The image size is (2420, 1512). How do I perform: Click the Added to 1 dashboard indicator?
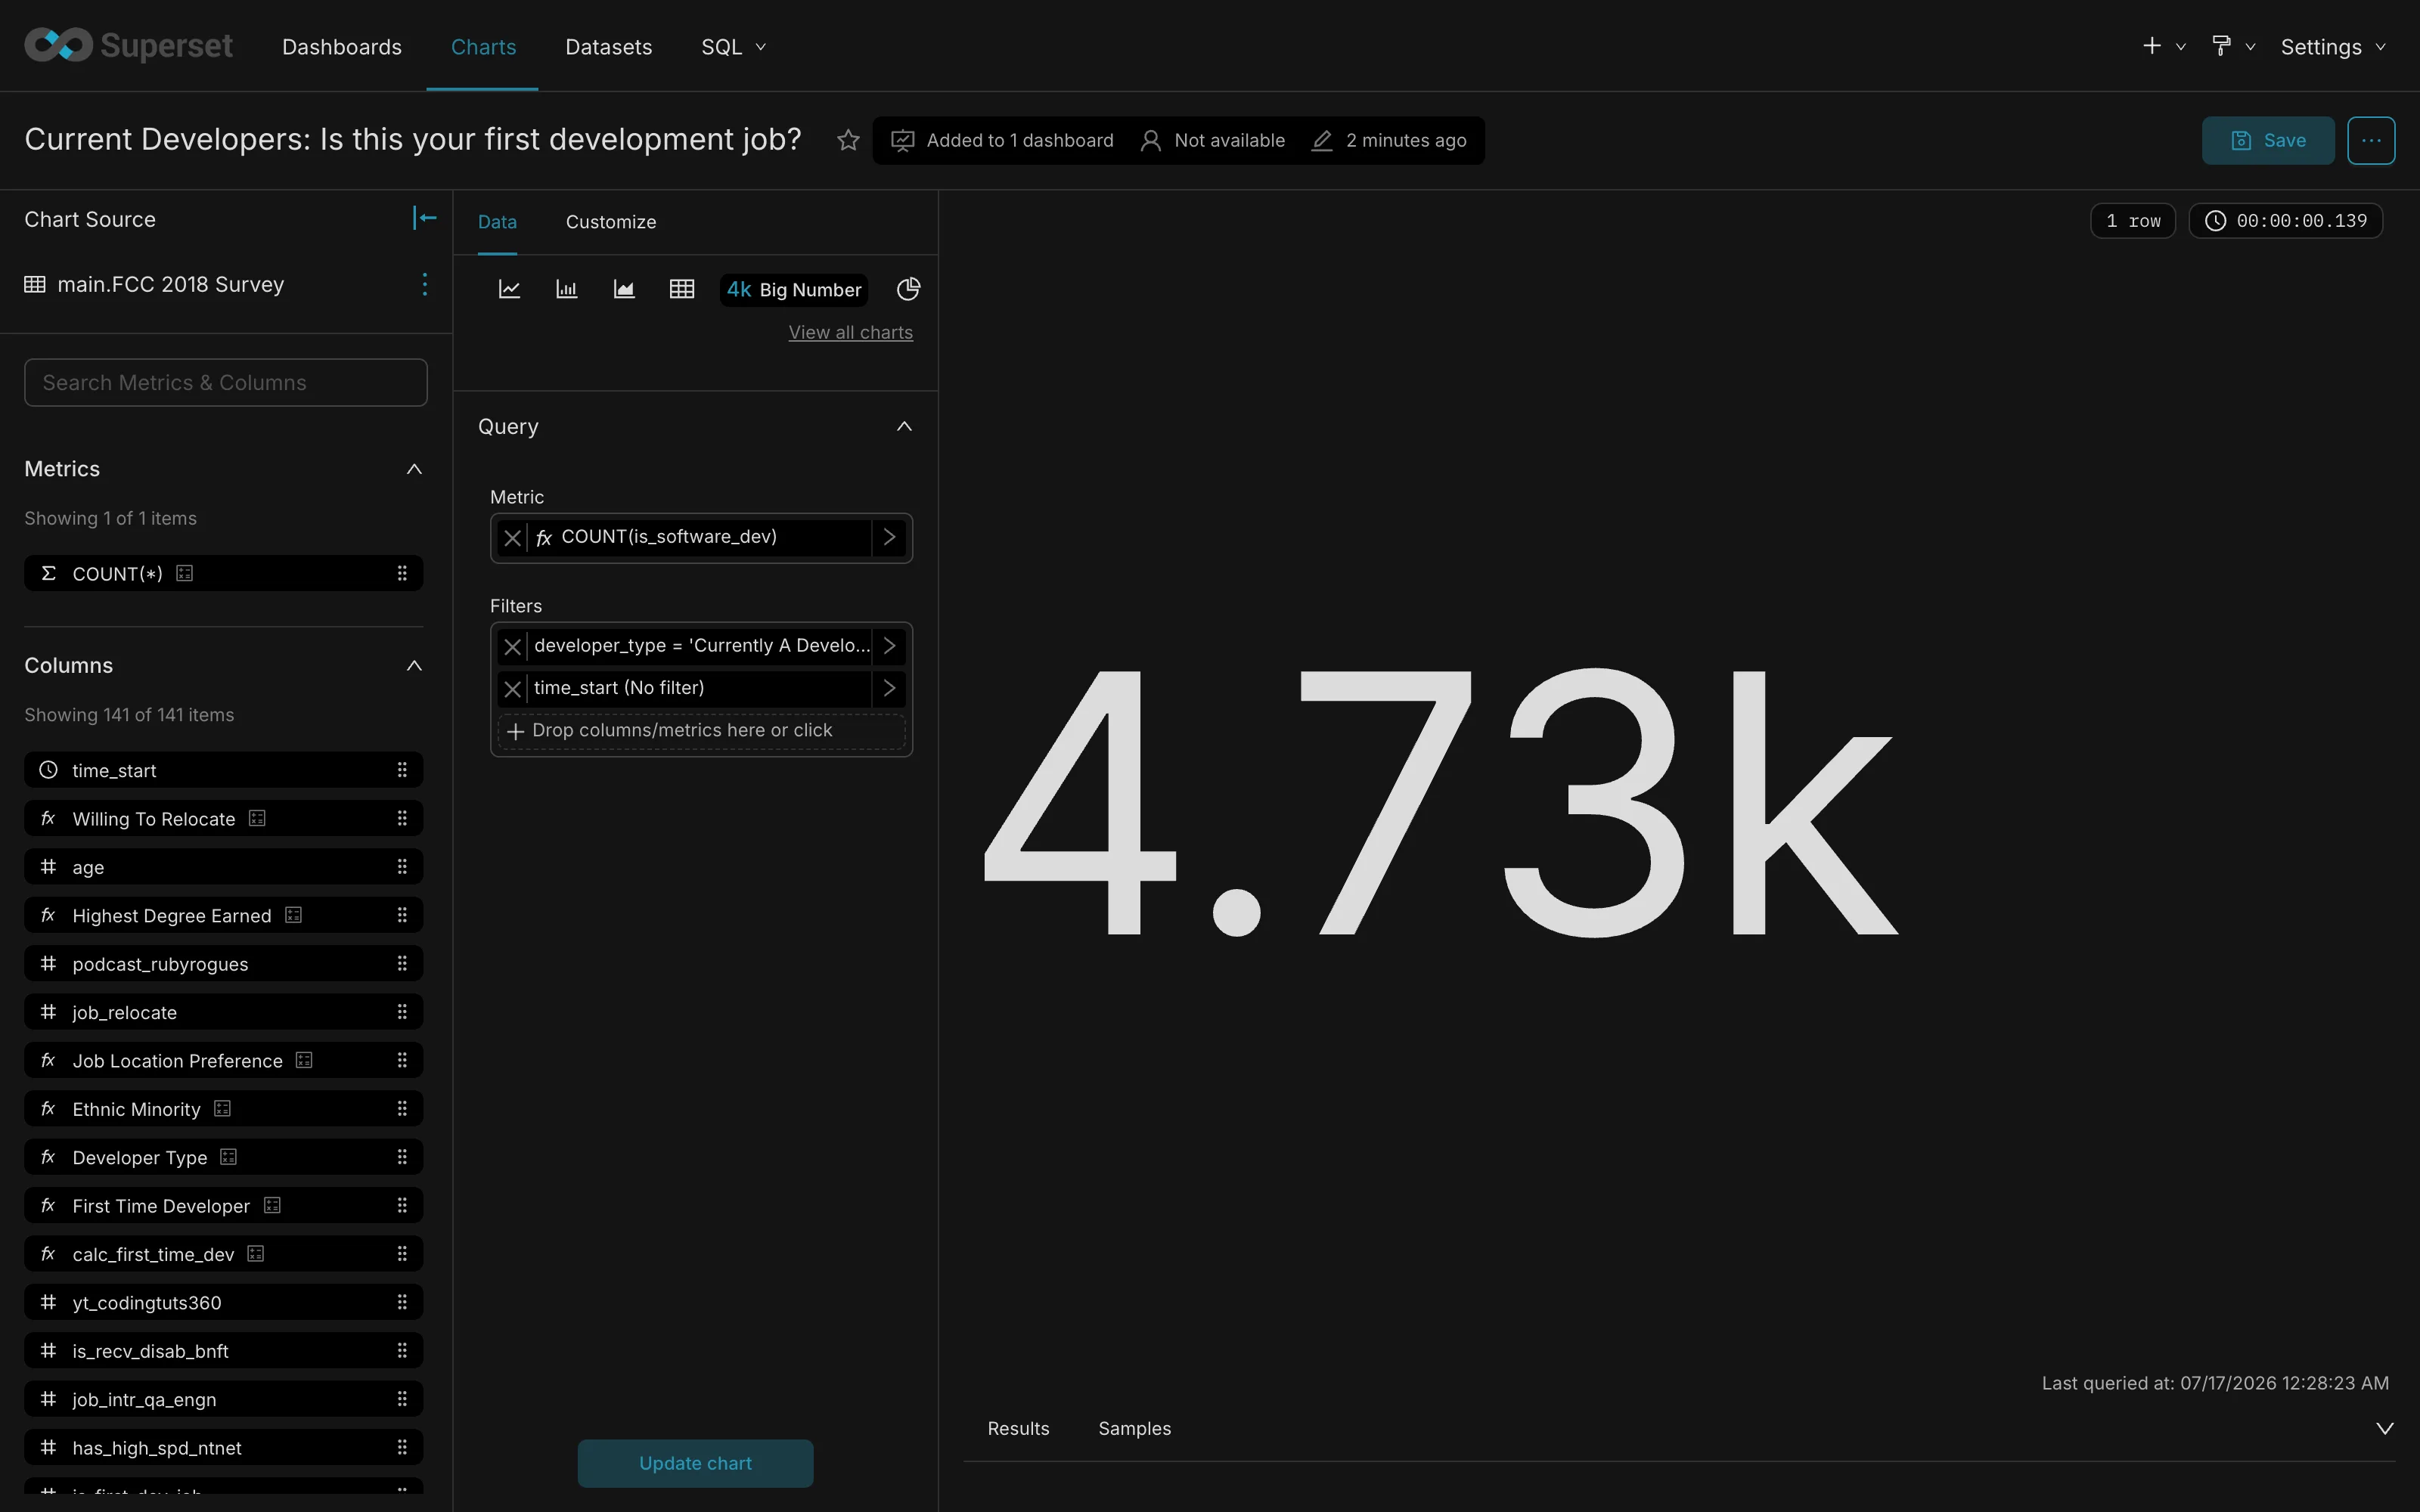[1002, 140]
